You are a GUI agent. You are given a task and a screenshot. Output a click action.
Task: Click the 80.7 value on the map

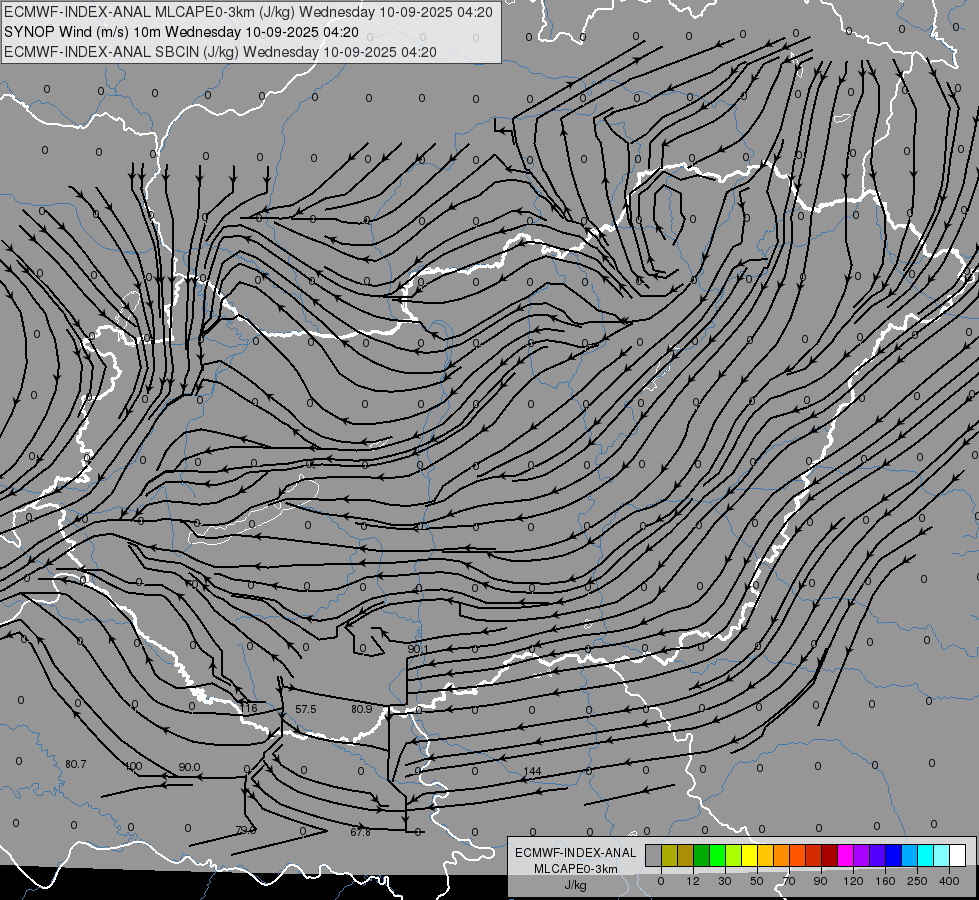click(76, 764)
